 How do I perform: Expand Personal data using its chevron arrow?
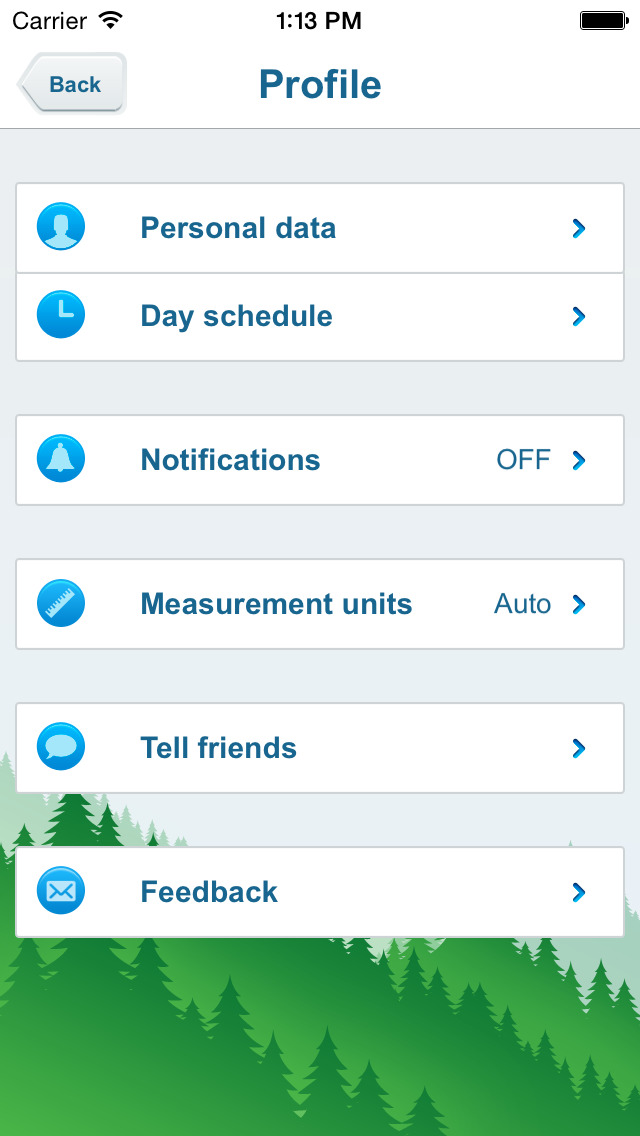pos(578,229)
